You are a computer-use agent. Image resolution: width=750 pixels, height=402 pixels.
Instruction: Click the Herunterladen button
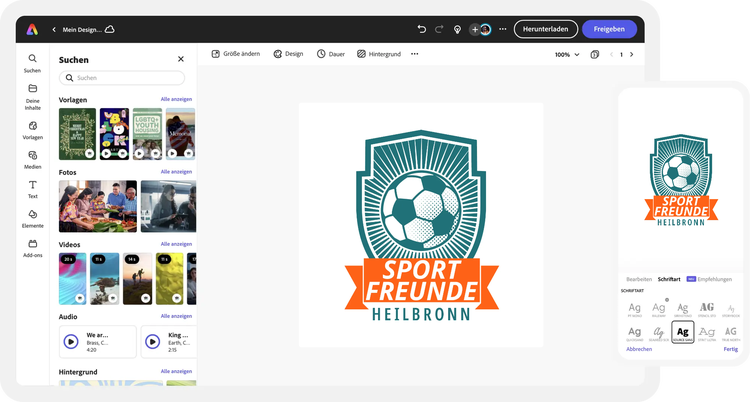pyautogui.click(x=546, y=29)
